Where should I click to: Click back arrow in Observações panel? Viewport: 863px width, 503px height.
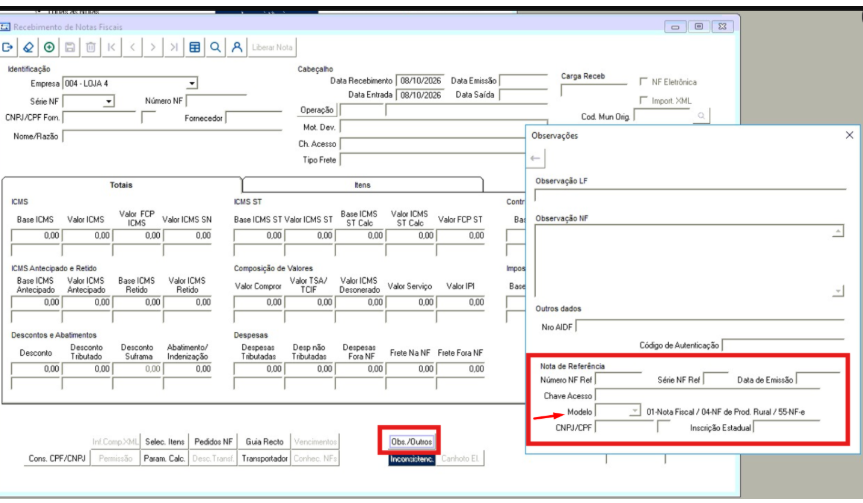tap(536, 158)
